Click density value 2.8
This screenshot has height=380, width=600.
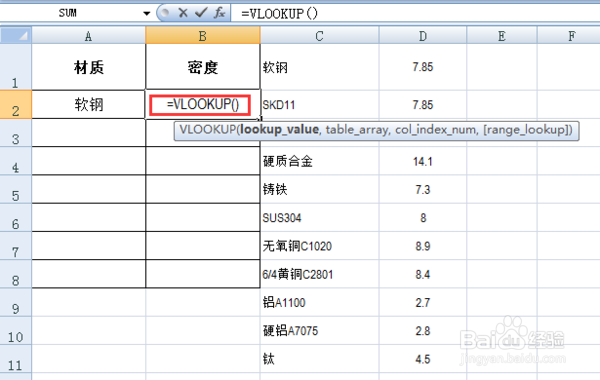[x=423, y=331]
